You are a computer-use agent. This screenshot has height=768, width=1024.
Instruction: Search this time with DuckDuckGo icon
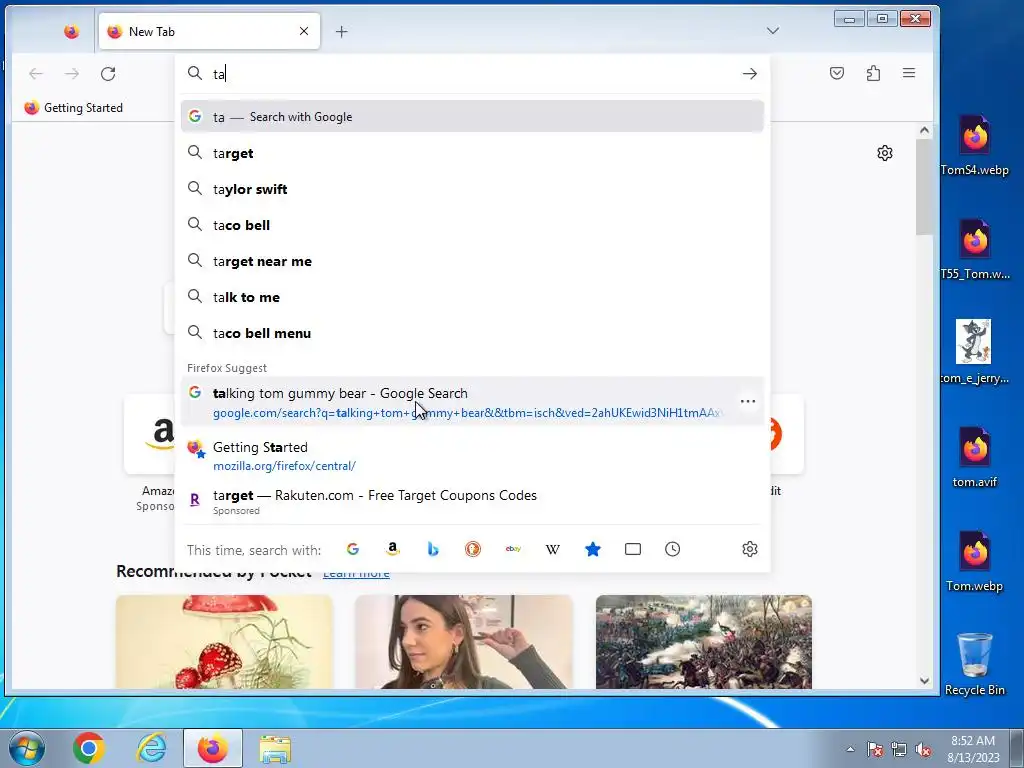473,549
